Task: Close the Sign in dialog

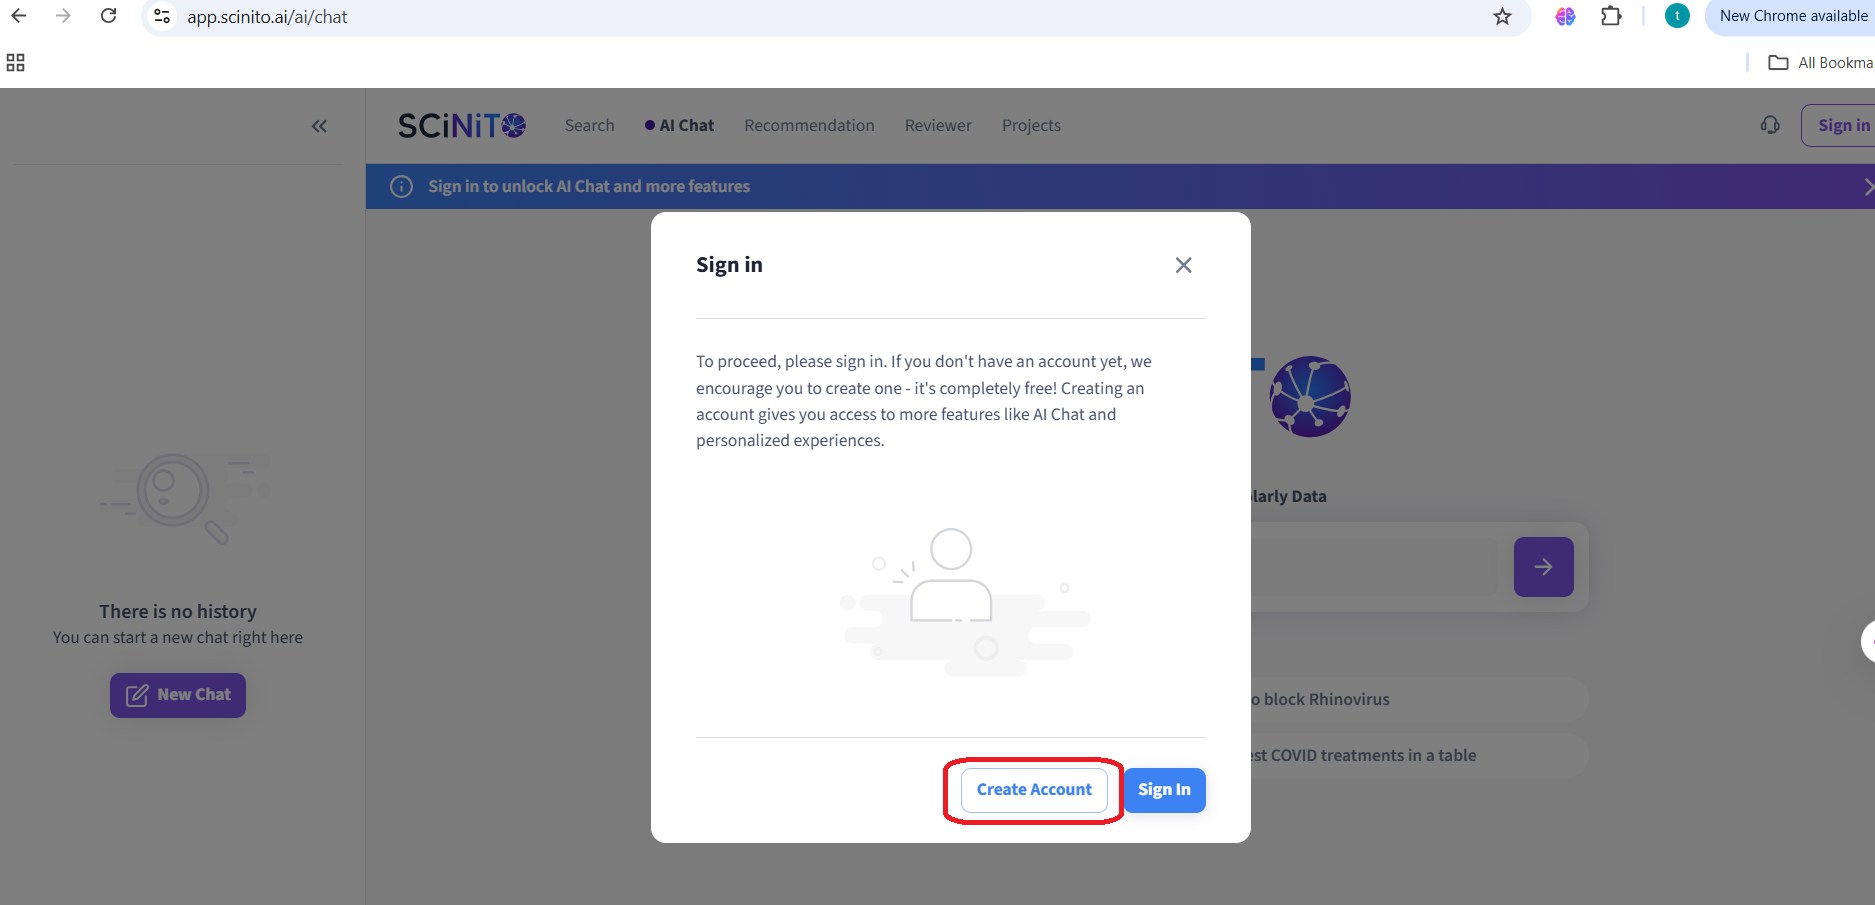Action: 1183,265
